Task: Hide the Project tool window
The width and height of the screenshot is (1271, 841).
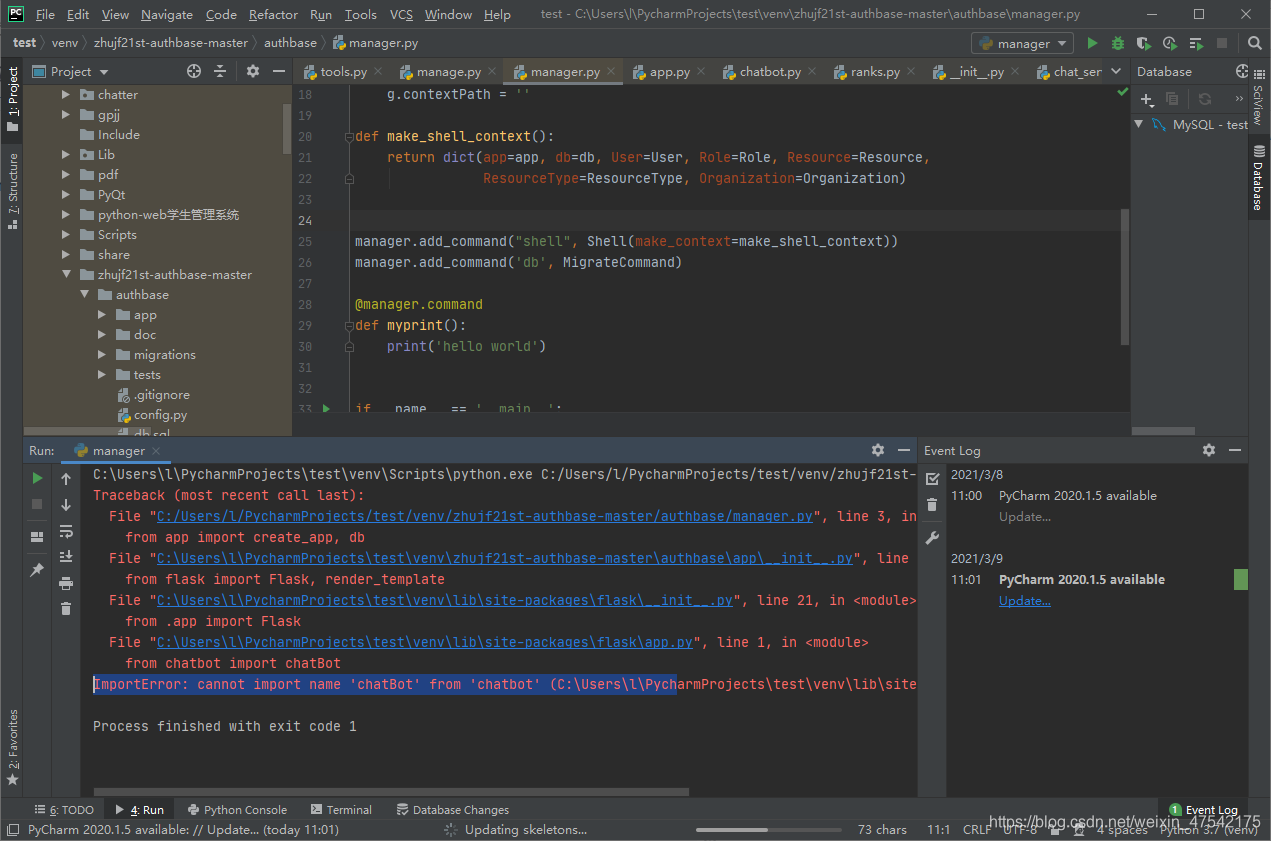Action: tap(277, 71)
